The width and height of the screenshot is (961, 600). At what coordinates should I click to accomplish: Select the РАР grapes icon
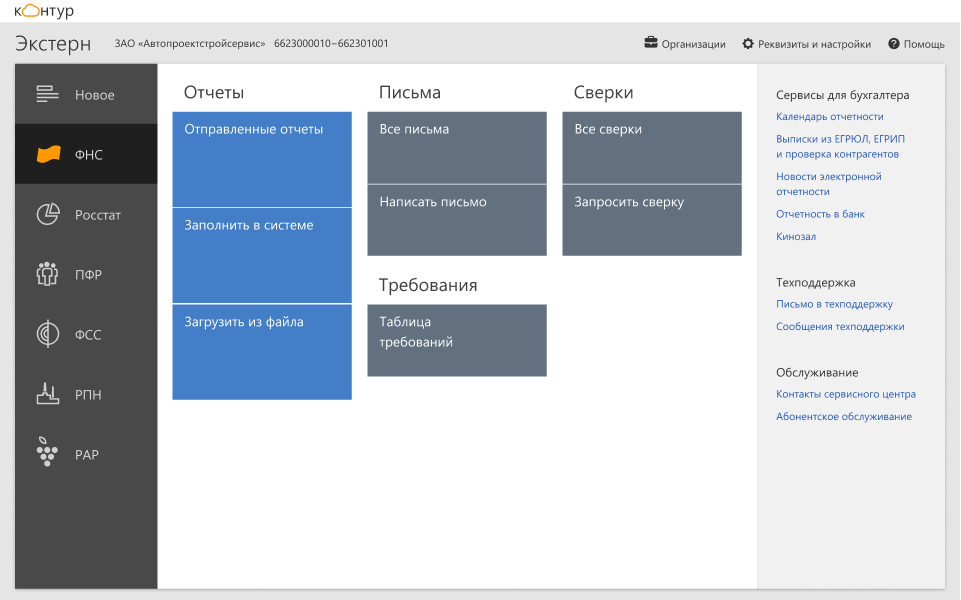pyautogui.click(x=47, y=452)
